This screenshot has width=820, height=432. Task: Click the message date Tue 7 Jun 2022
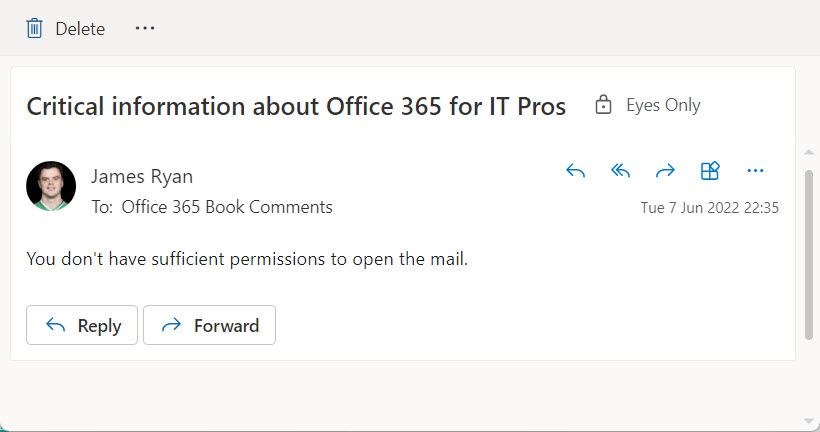(x=690, y=208)
